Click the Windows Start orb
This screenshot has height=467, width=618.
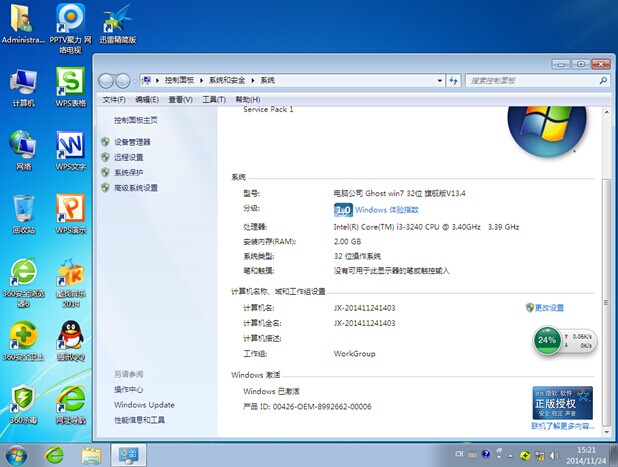tap(16, 455)
